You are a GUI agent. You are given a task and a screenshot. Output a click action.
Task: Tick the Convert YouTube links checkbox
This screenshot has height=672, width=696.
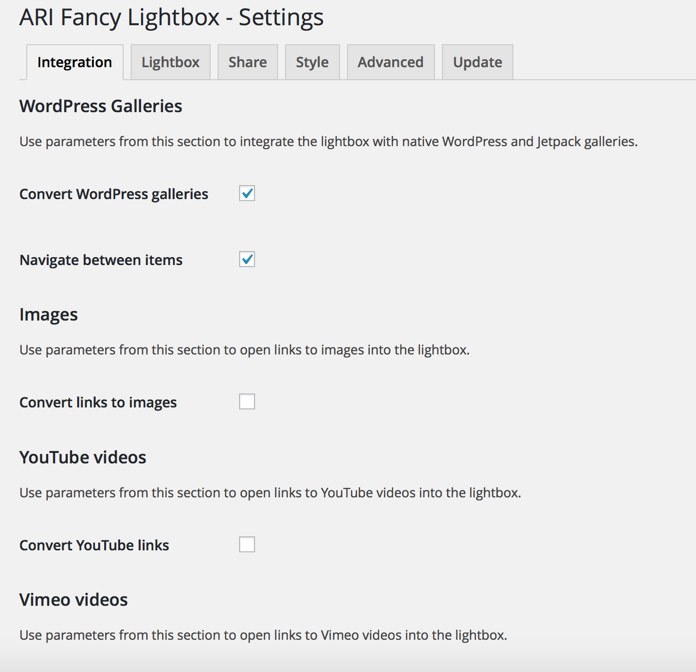(x=247, y=544)
